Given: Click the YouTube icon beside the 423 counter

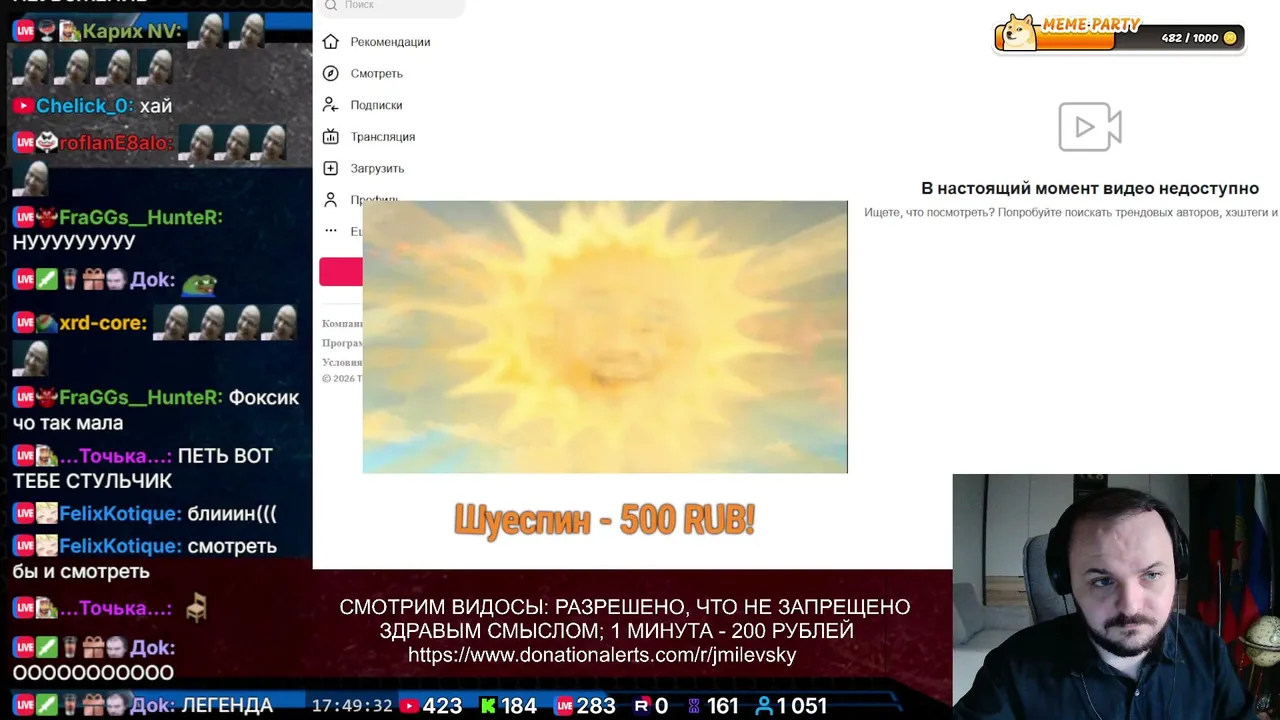Looking at the screenshot, I should (409, 706).
